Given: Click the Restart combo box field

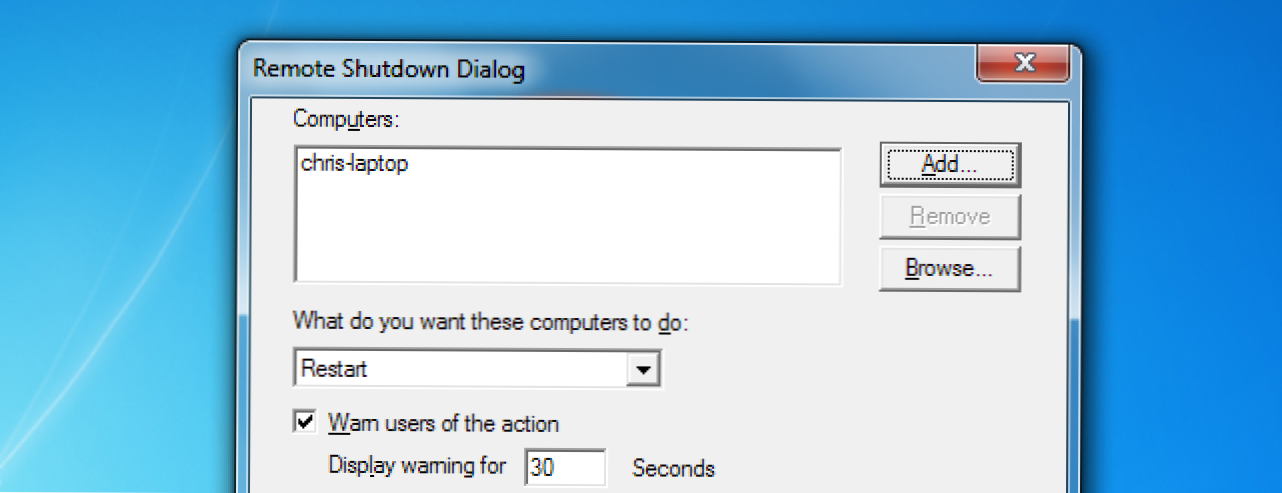Looking at the screenshot, I should (477, 368).
